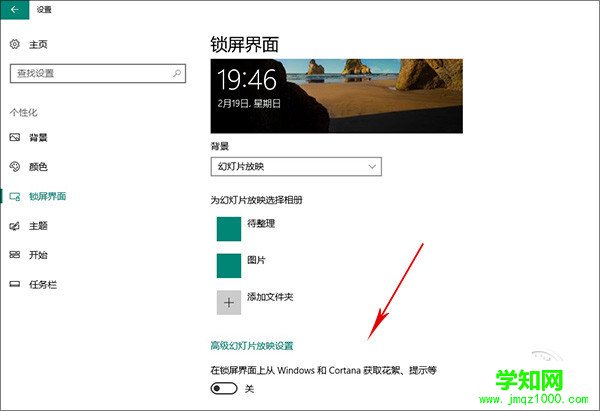Click the dropdown chevron arrow
This screenshot has height=411, width=600.
[372, 166]
